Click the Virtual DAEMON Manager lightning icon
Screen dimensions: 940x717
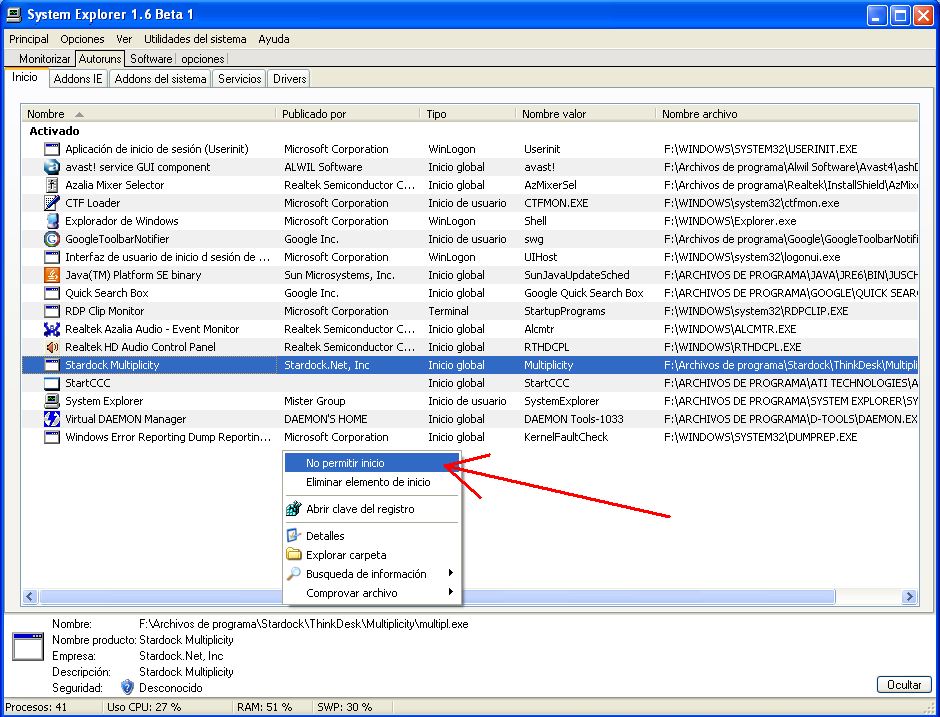click(x=52, y=419)
